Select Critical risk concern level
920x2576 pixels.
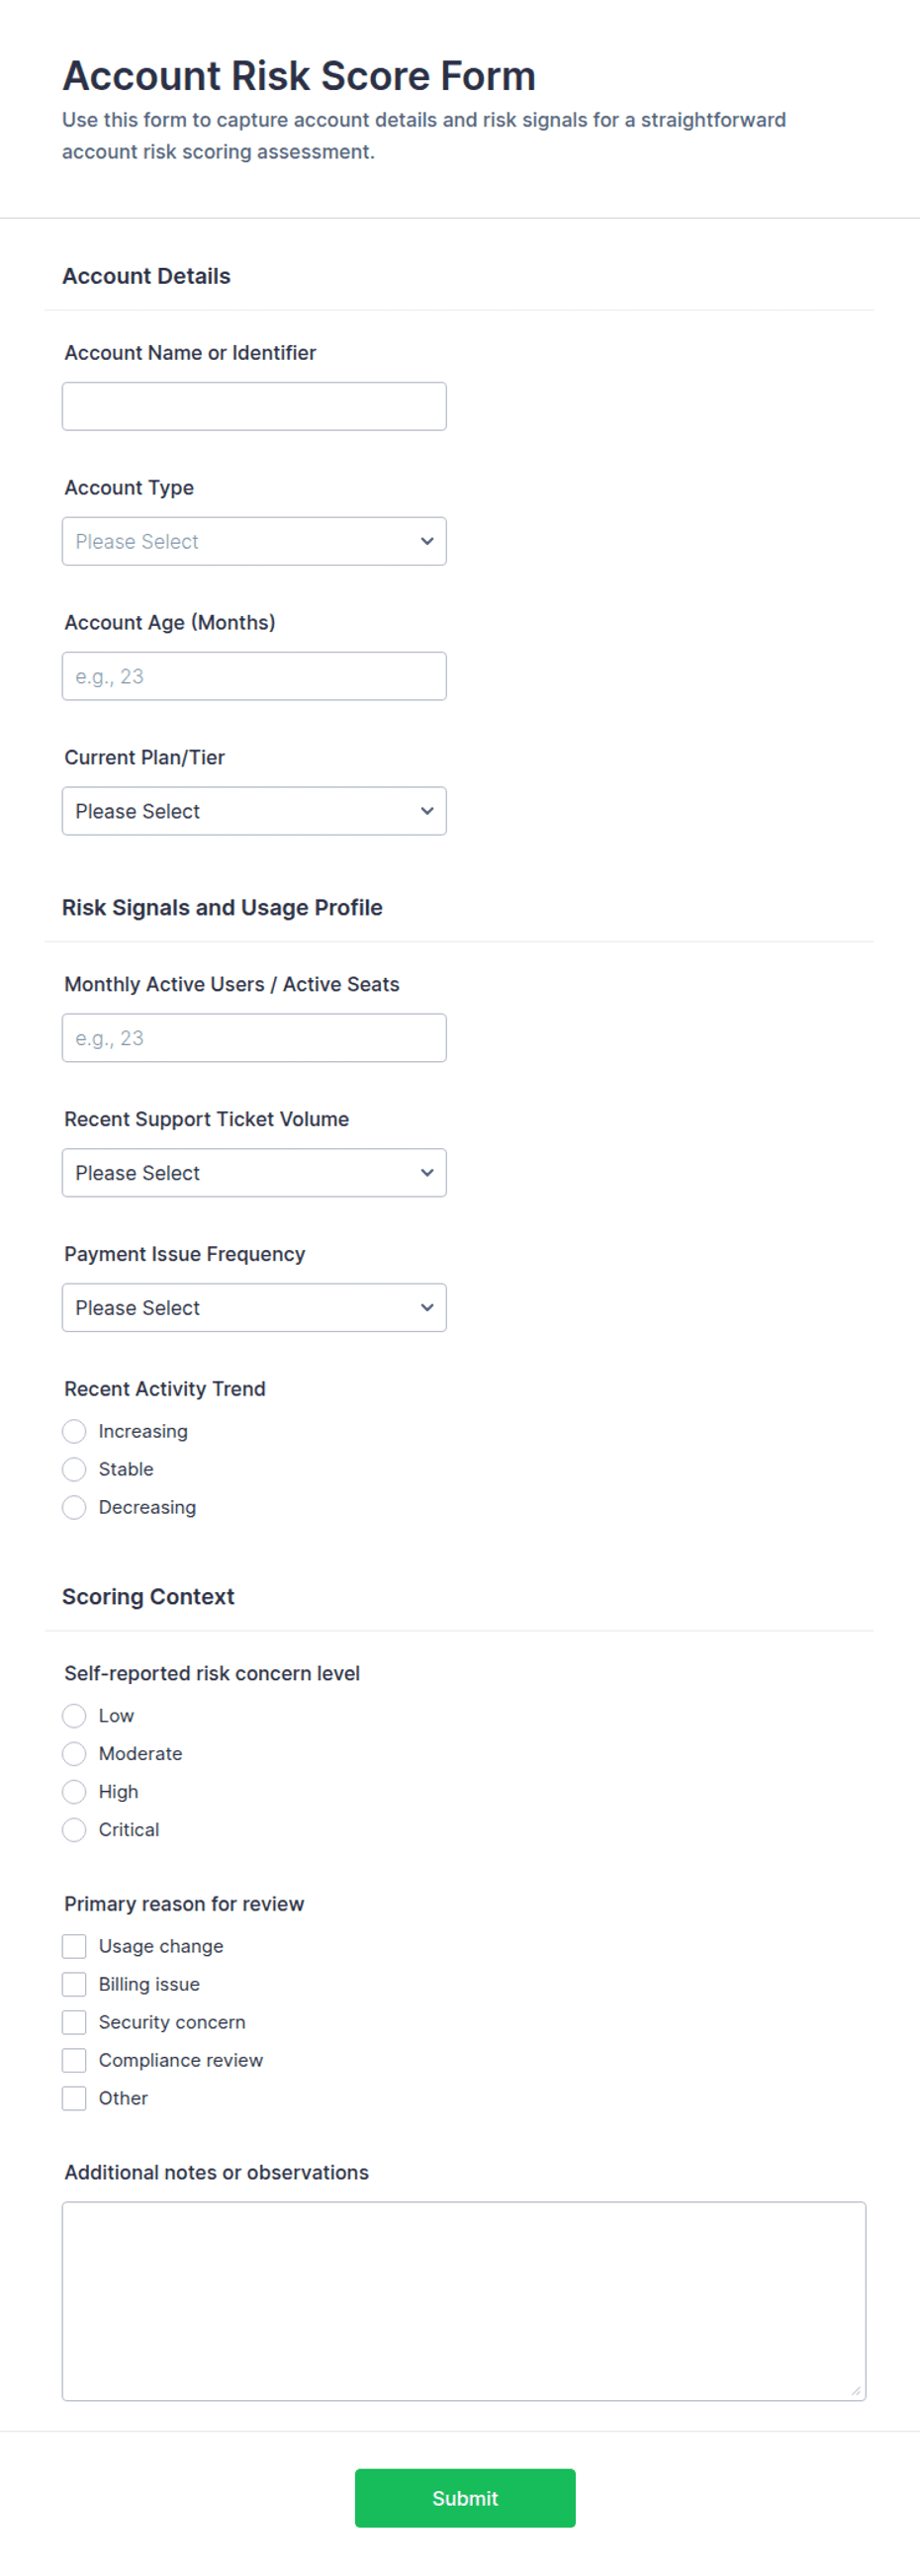click(x=74, y=1830)
